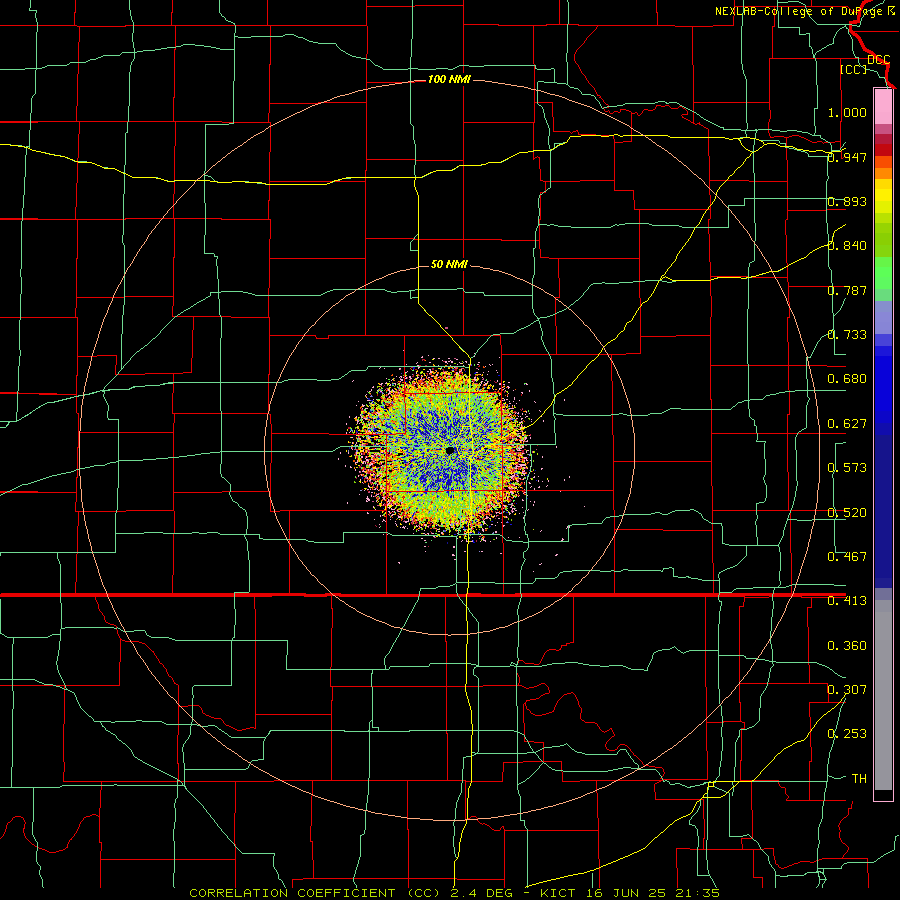
Task: Select the 0.467 scale label
Action: pyautogui.click(x=847, y=557)
